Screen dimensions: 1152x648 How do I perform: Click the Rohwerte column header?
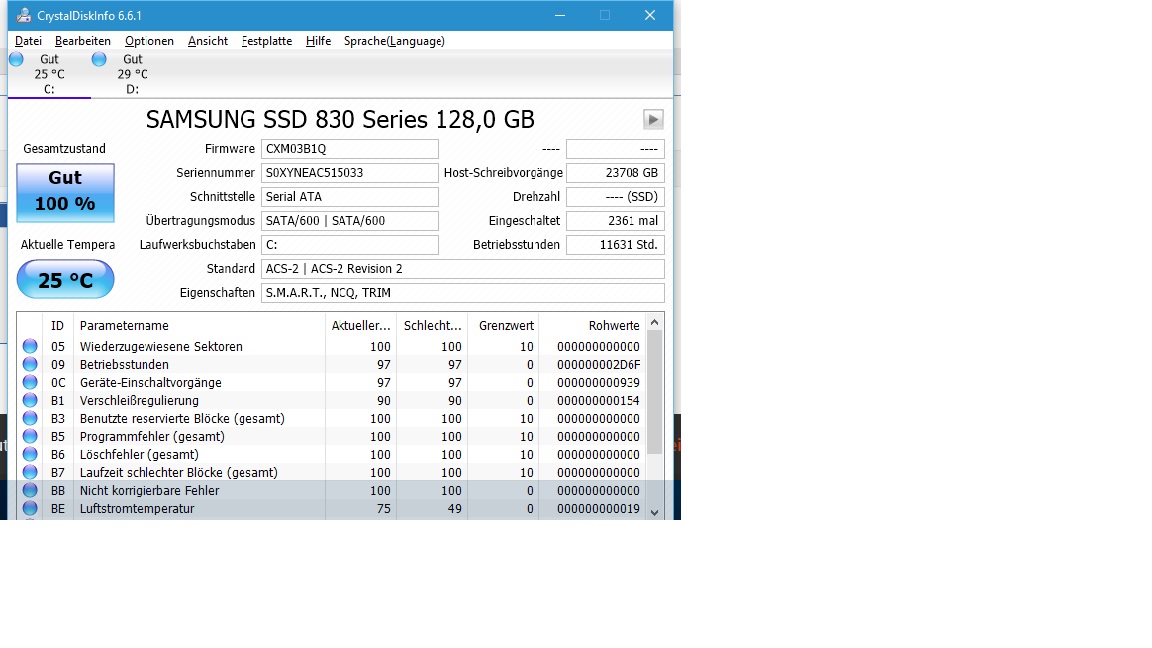click(592, 325)
